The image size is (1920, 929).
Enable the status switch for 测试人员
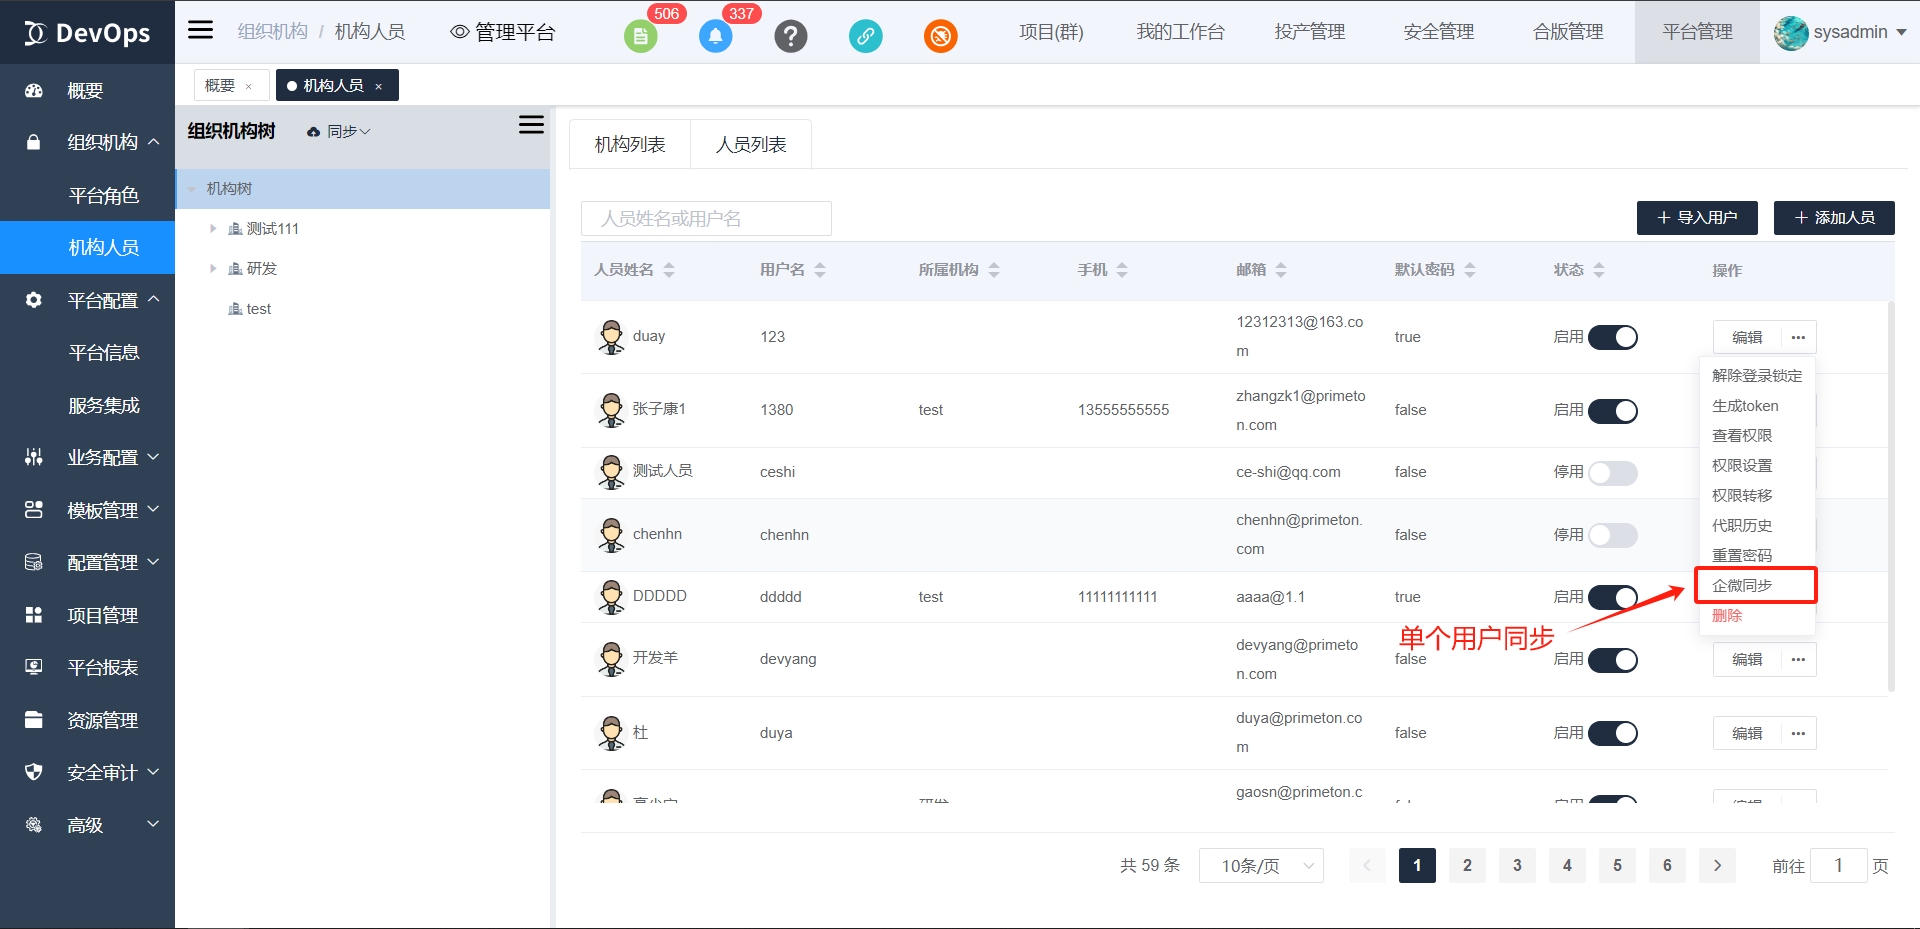click(x=1612, y=473)
